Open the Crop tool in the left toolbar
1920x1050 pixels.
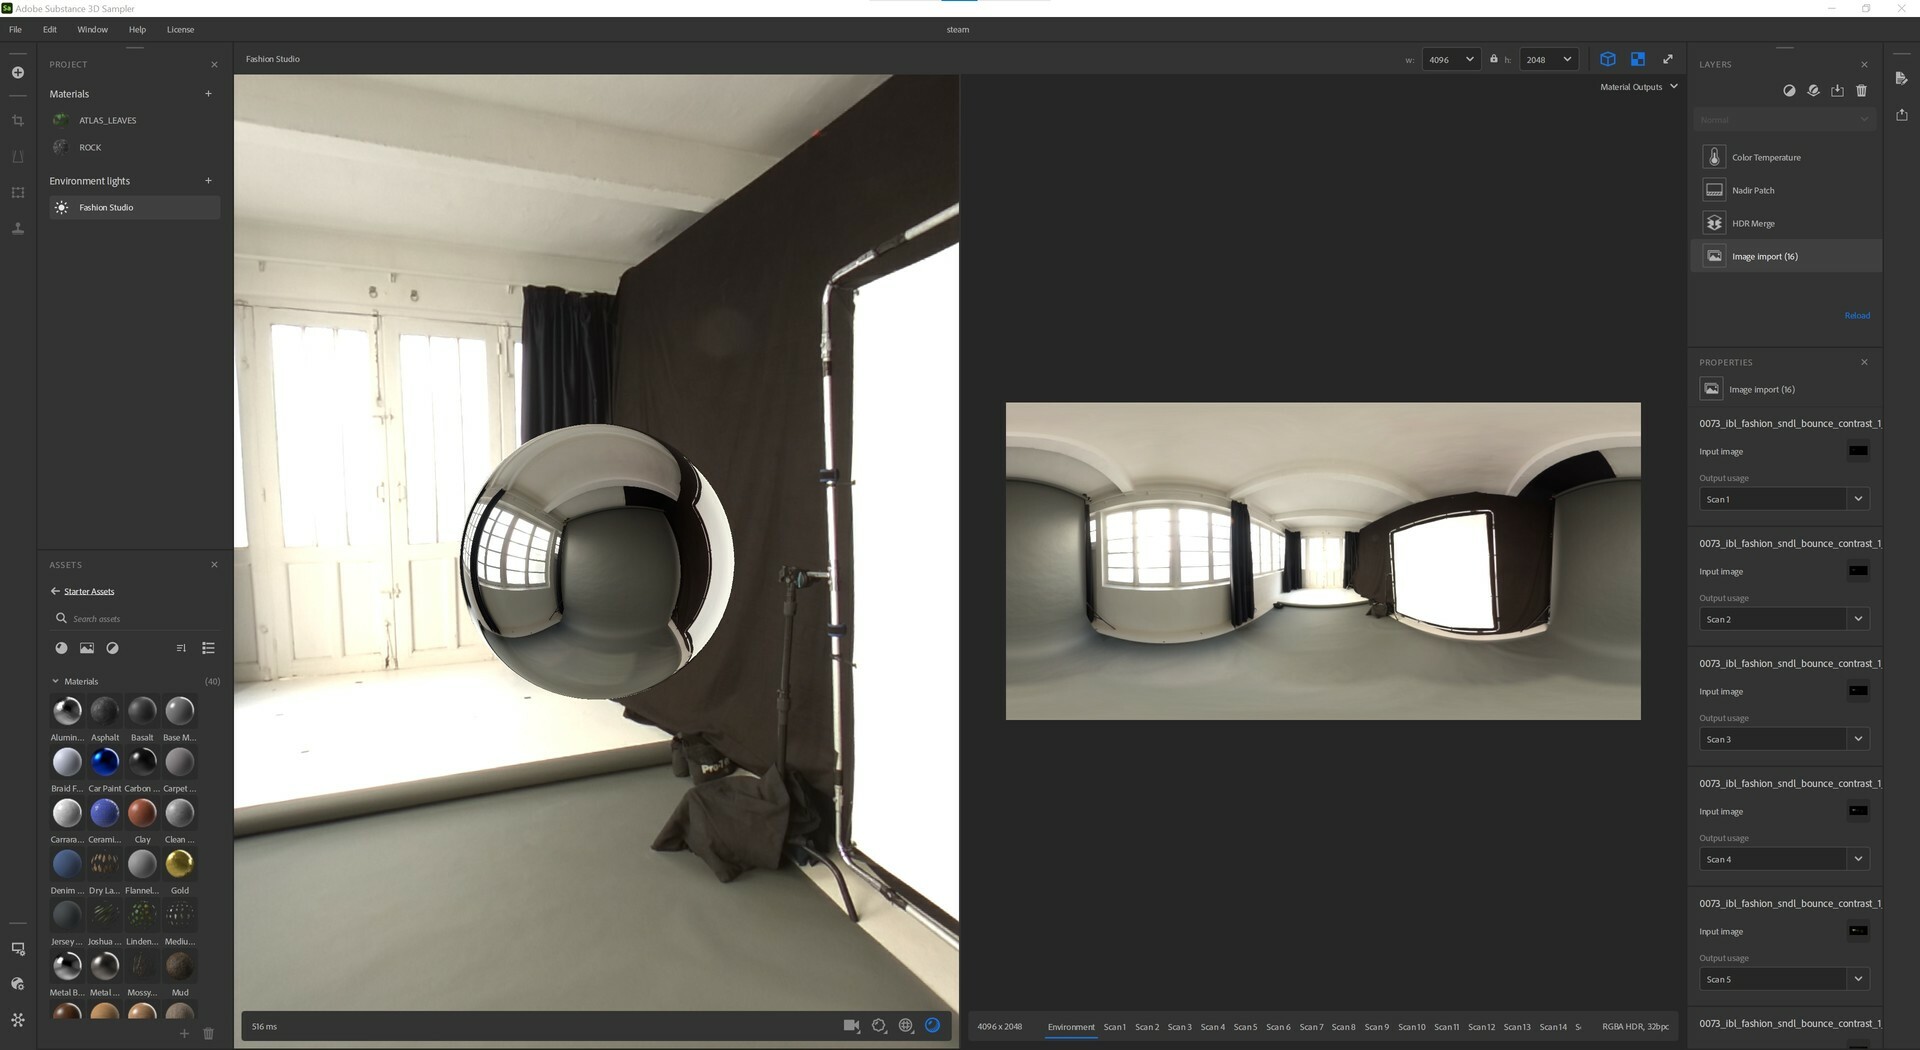18,119
